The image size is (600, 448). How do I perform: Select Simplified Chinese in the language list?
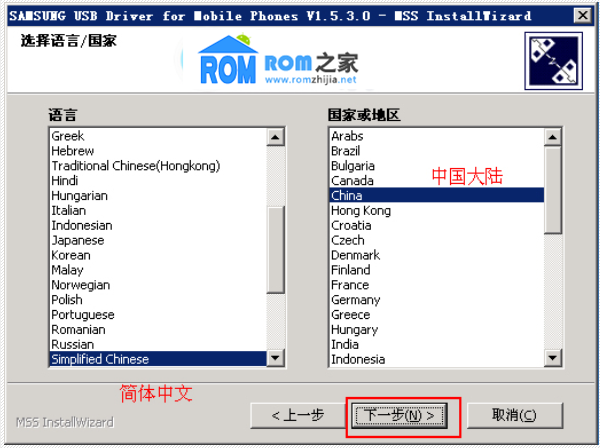158,359
